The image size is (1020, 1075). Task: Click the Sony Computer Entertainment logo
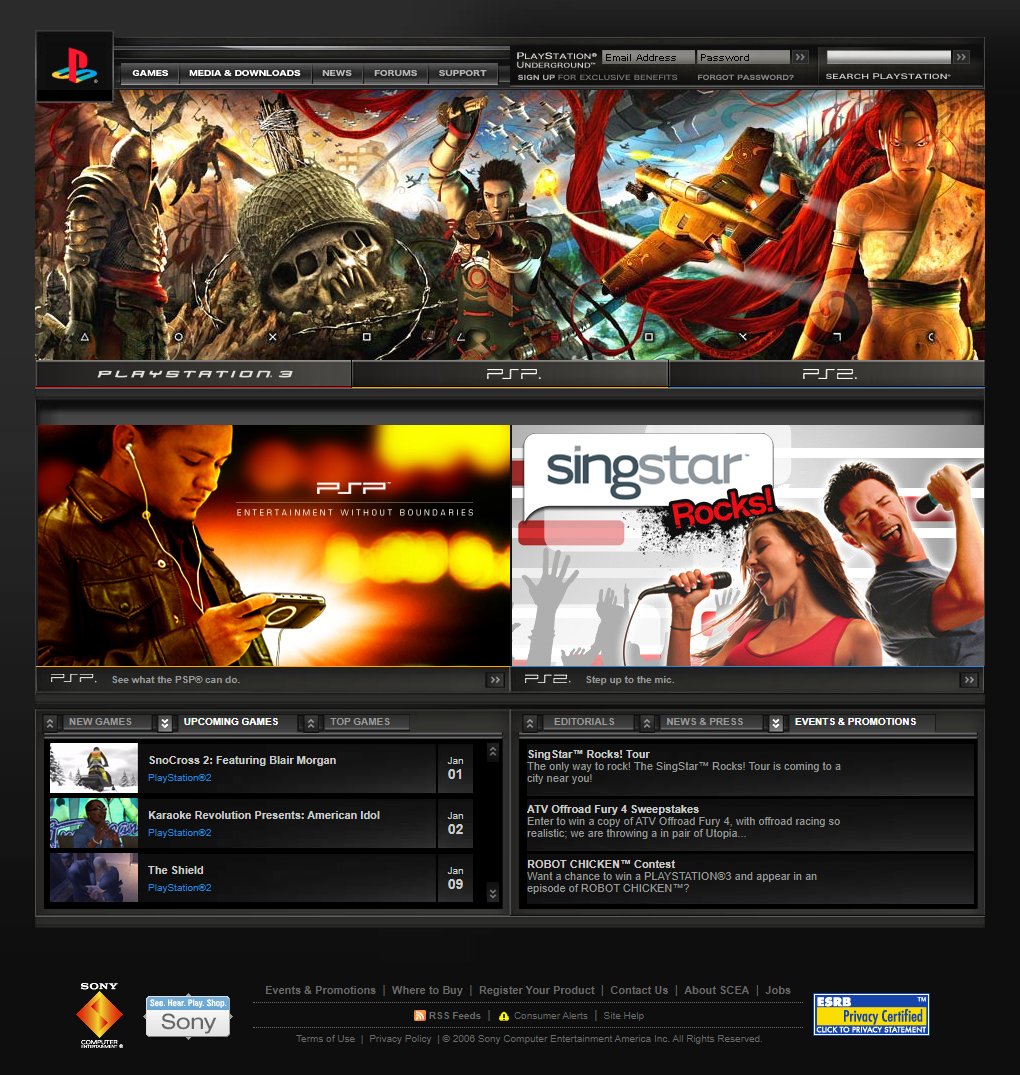tap(99, 1015)
